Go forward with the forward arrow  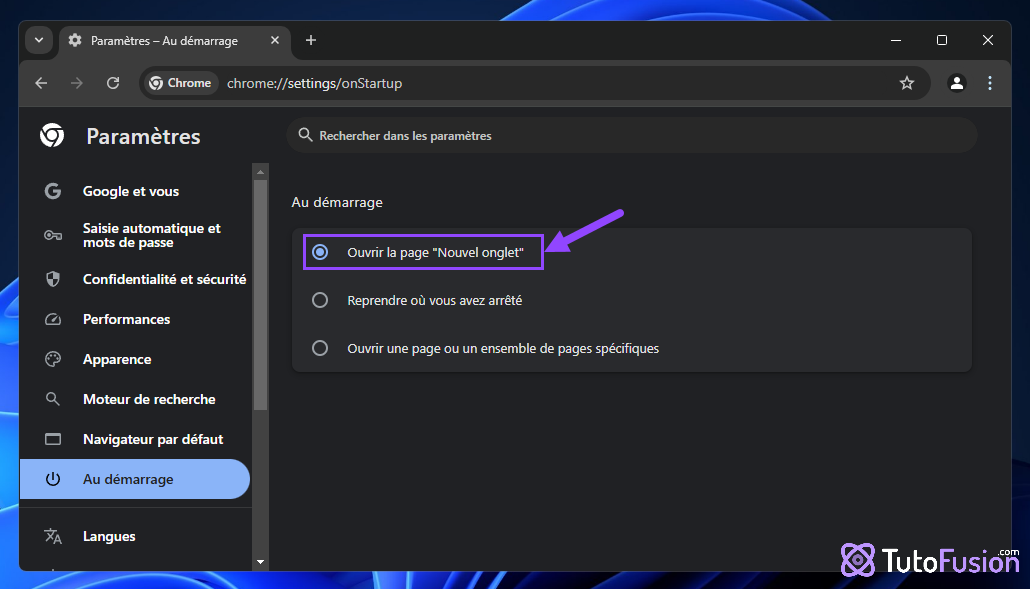pos(77,83)
